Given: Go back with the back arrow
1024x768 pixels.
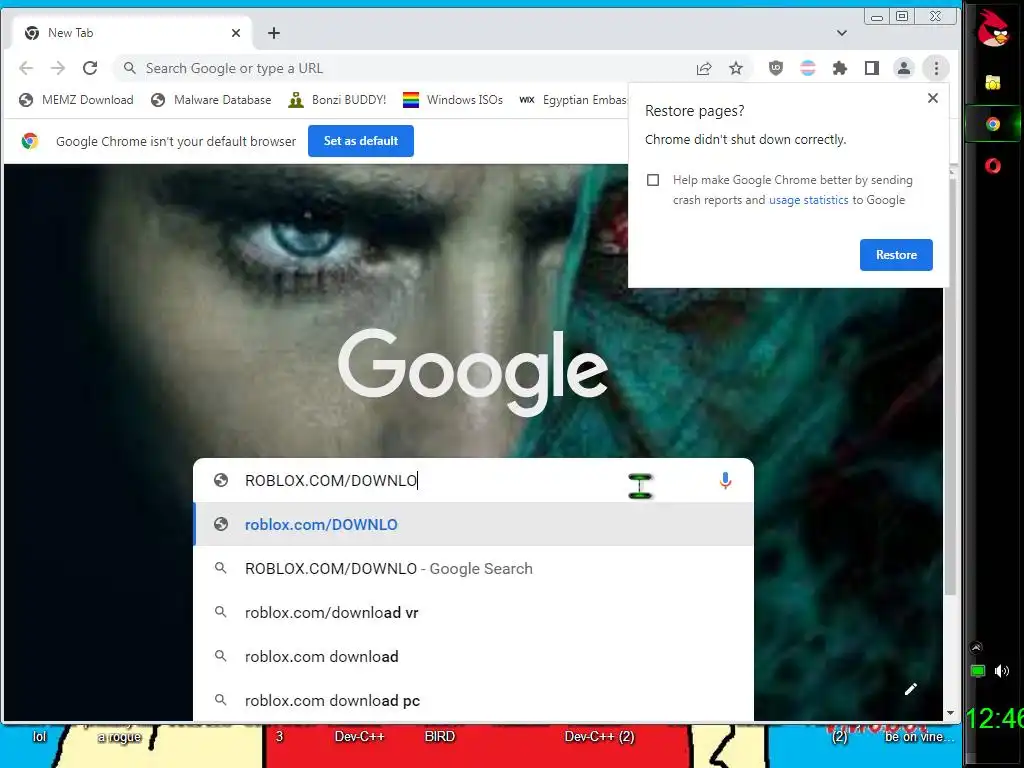Looking at the screenshot, I should click(x=26, y=68).
